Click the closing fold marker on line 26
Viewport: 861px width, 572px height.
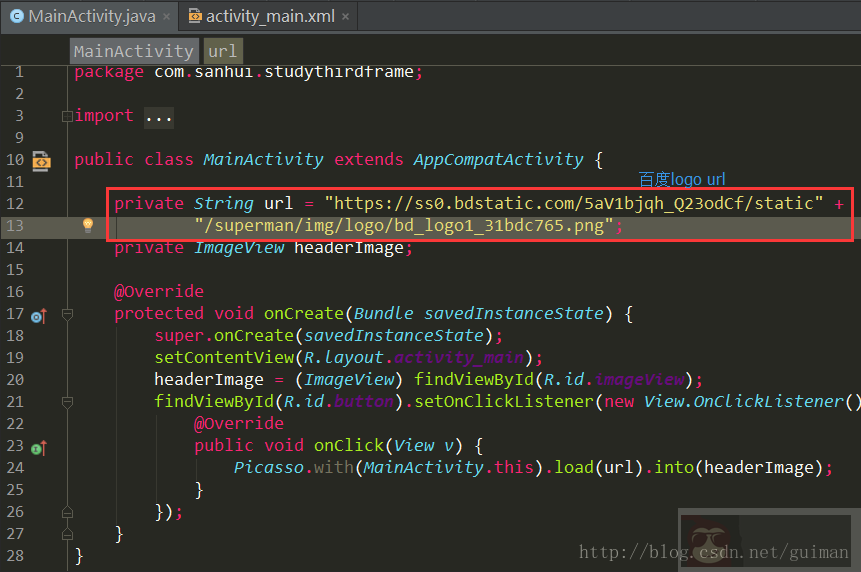tap(67, 512)
